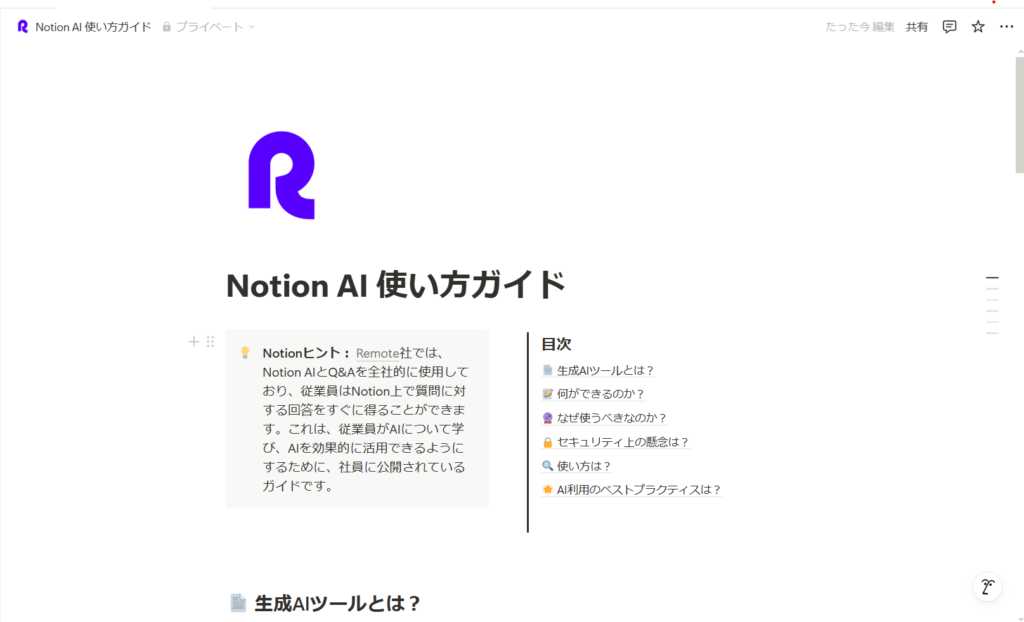Change the large purple R page icon

click(x=281, y=175)
